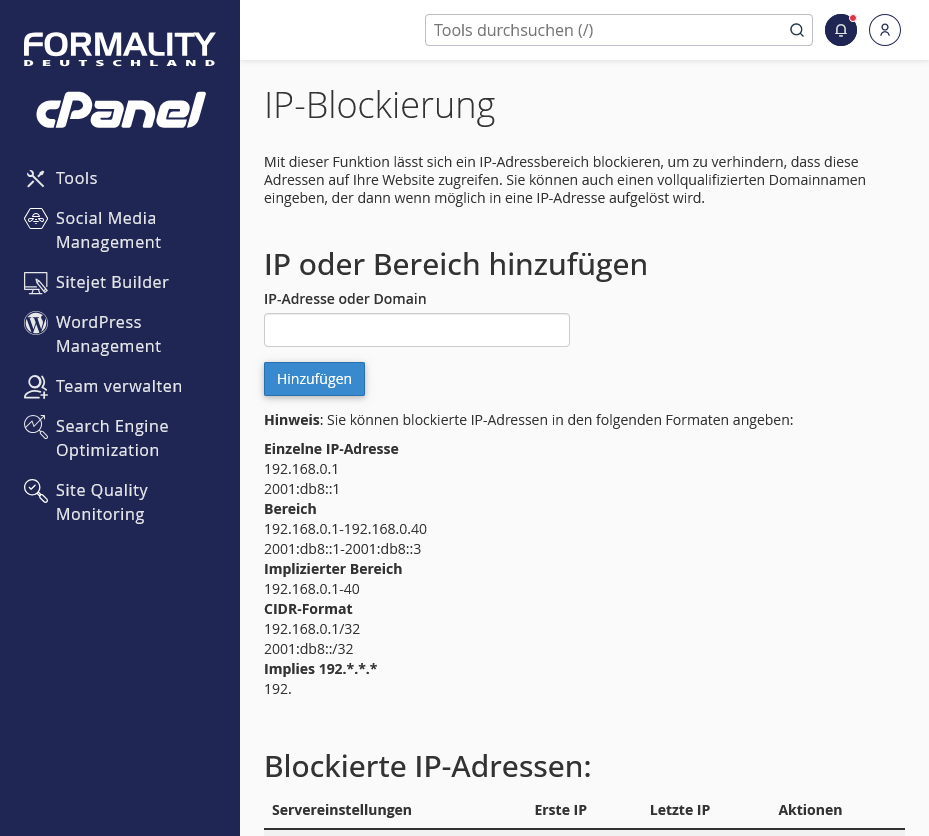This screenshot has width=929, height=836.
Task: Focus the IP-Adresse oder Domain field
Action: 417,330
